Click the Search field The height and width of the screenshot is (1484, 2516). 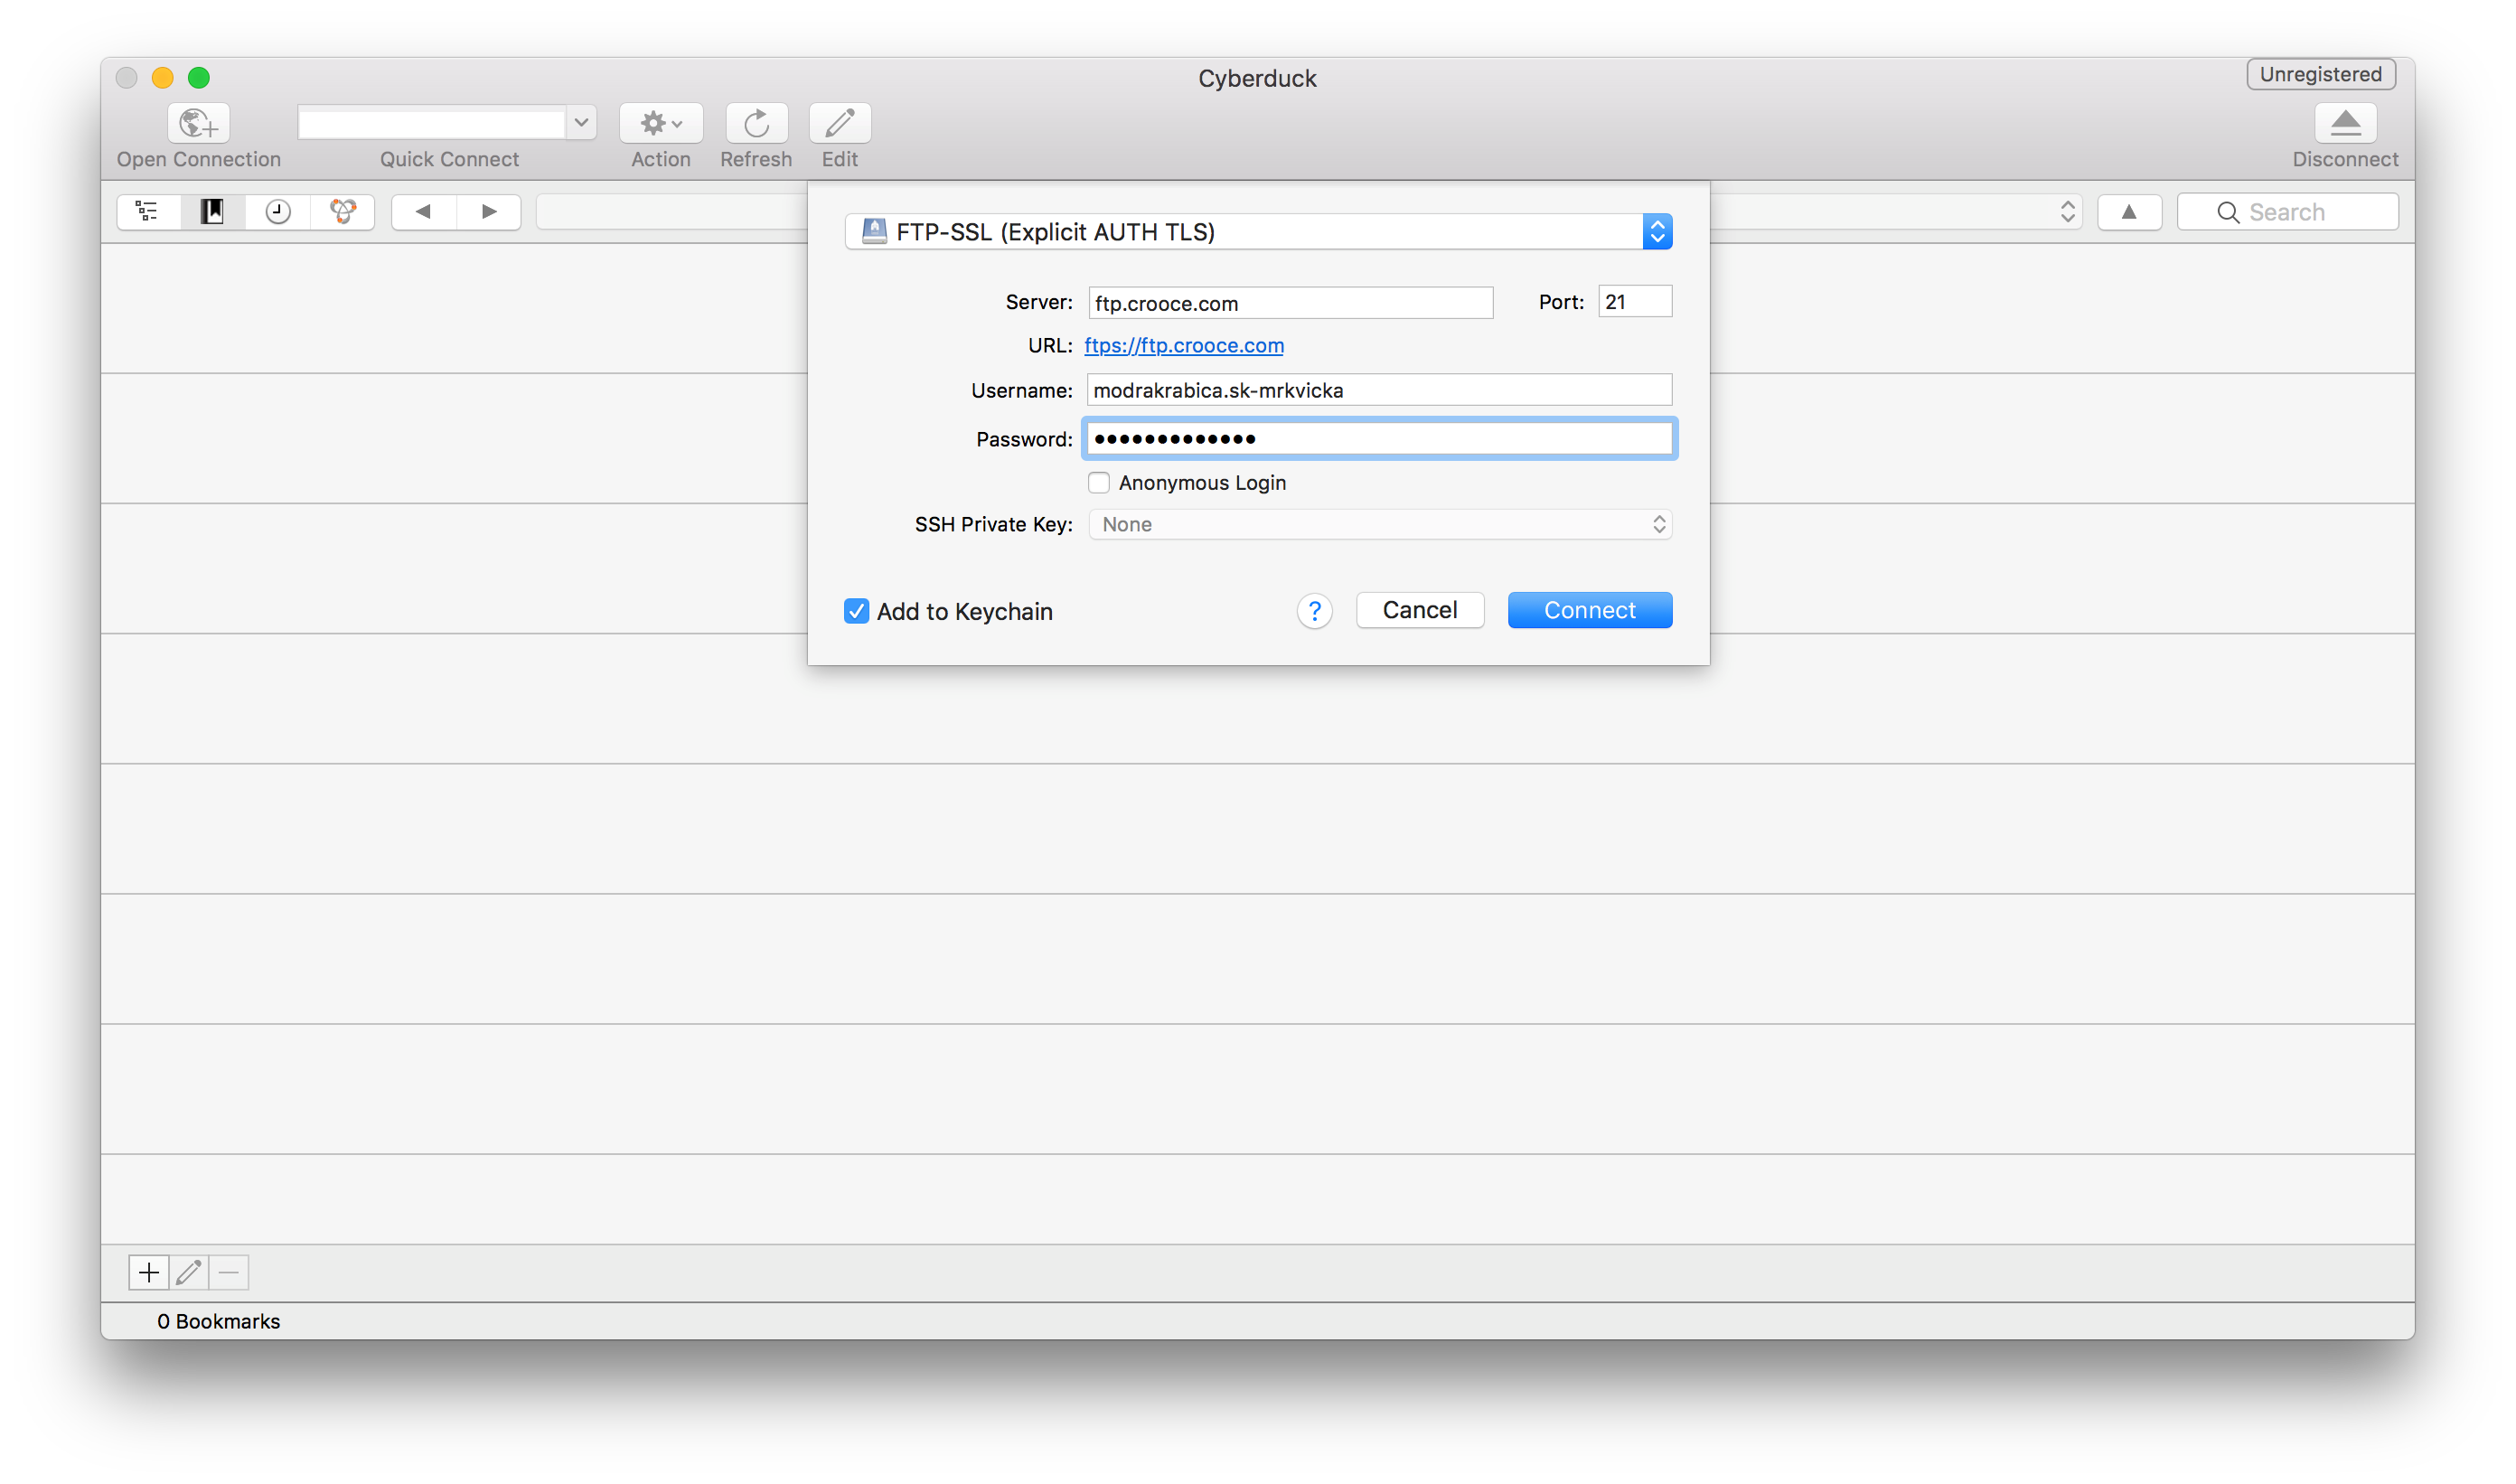coord(2287,212)
